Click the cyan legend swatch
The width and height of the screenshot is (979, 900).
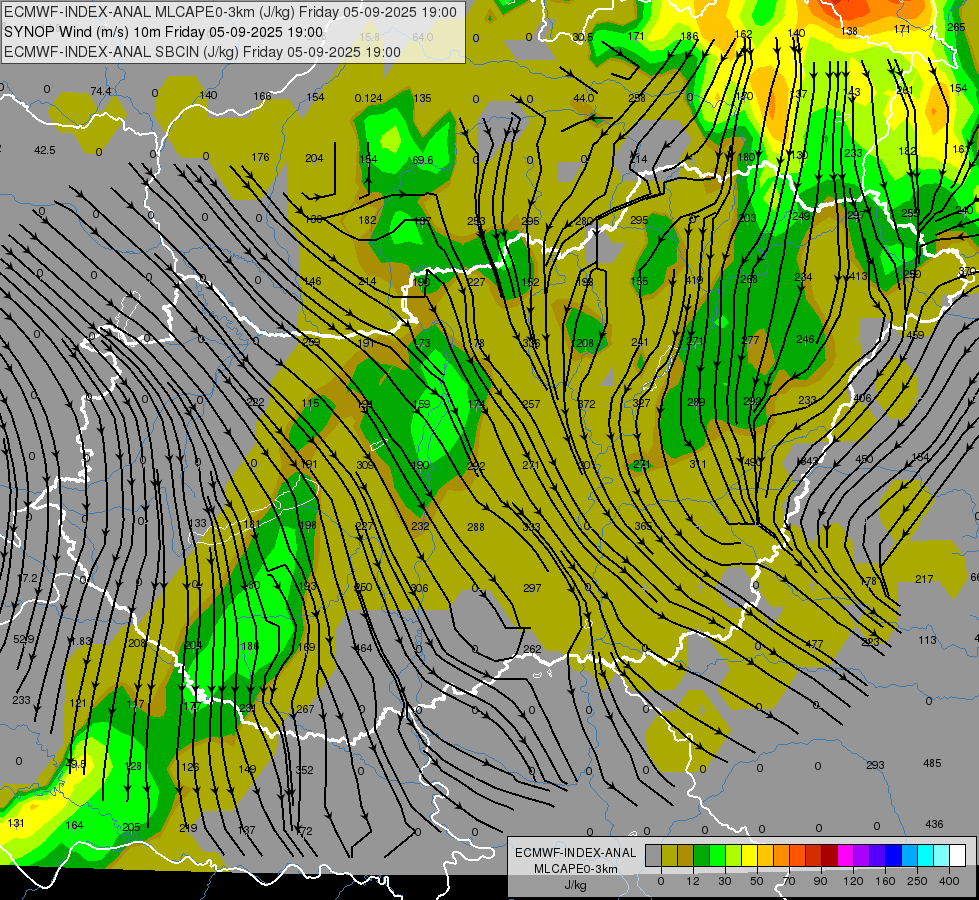pyautogui.click(x=926, y=856)
